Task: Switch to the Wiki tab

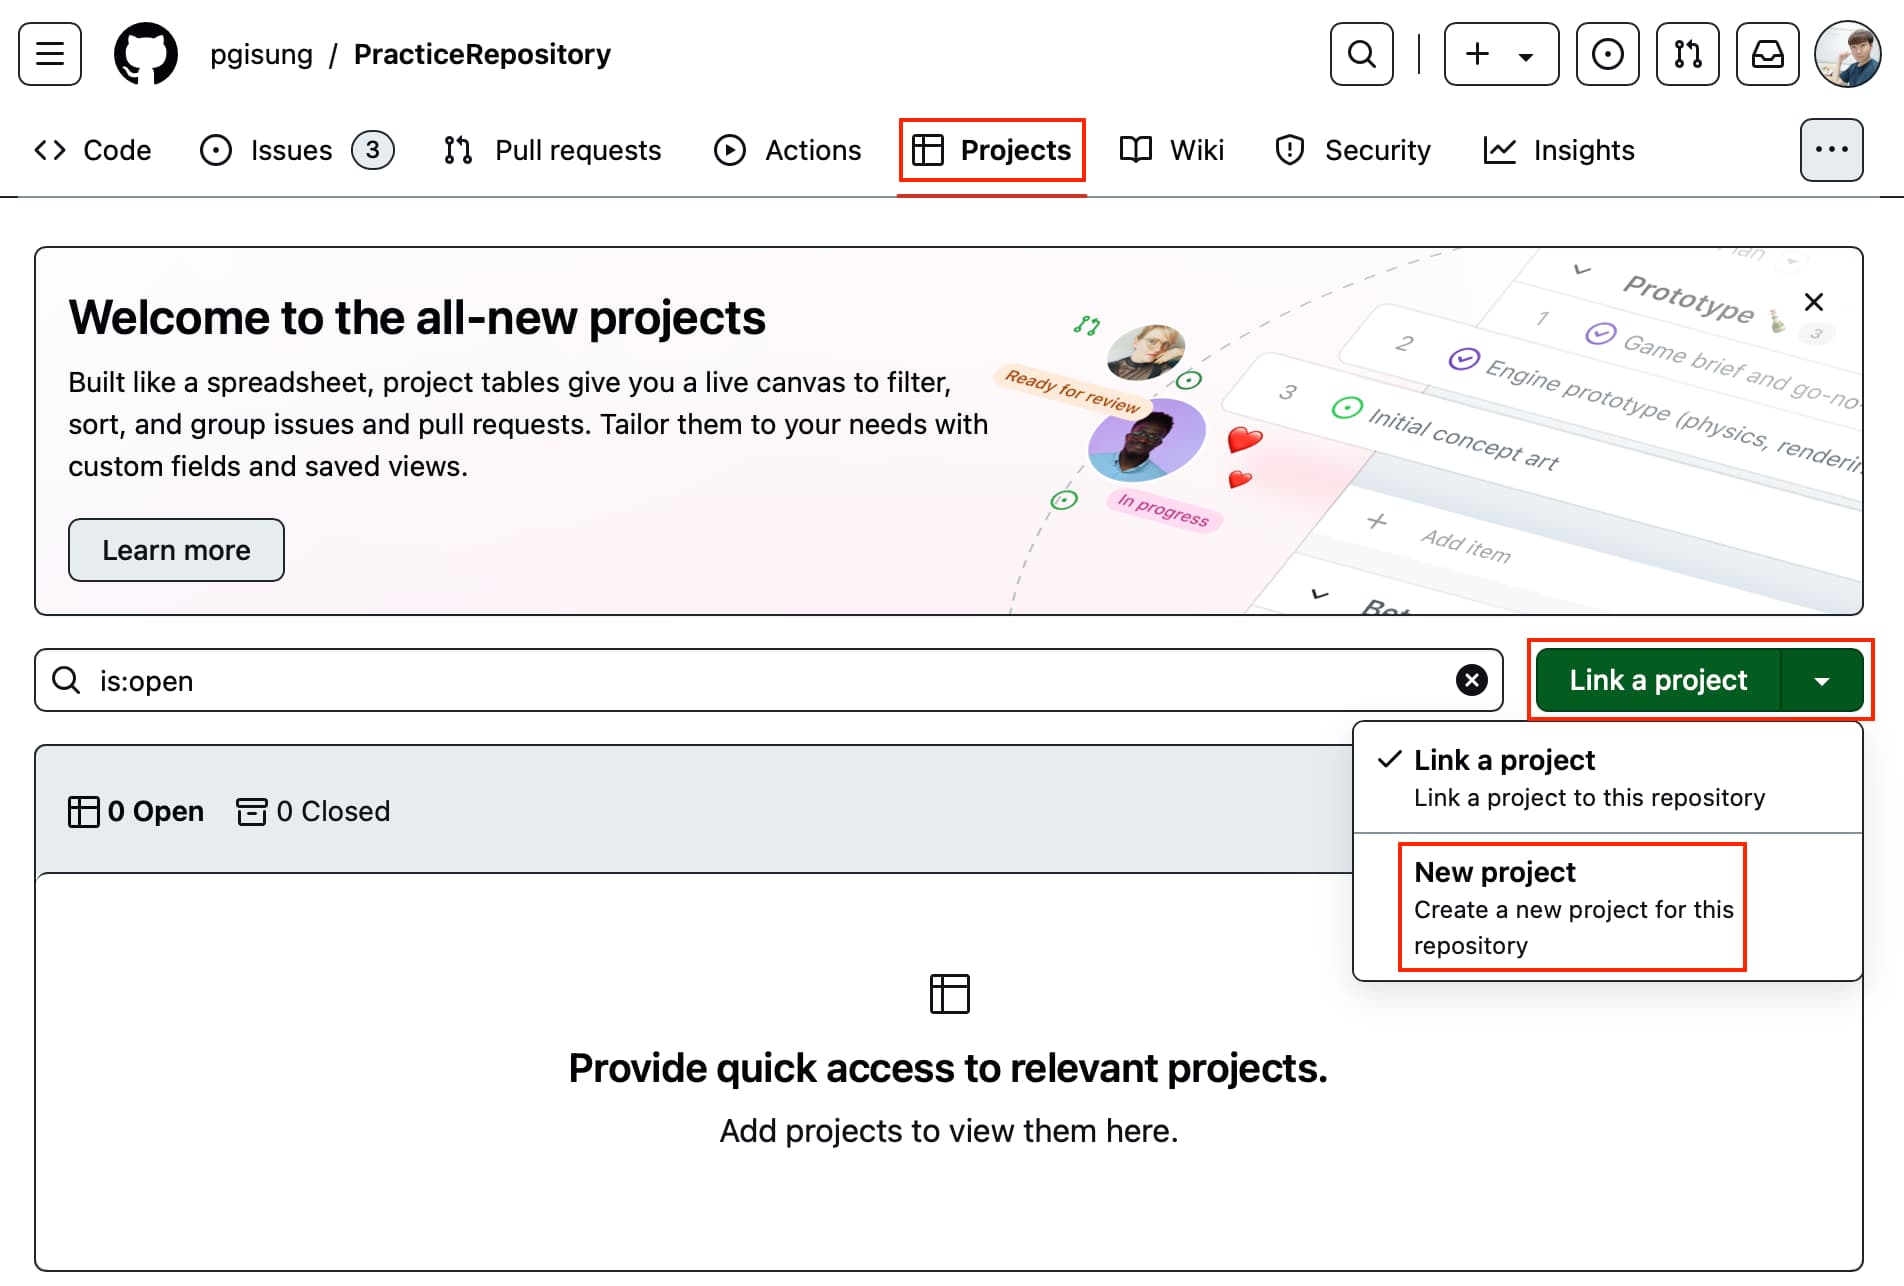Action: (1171, 150)
